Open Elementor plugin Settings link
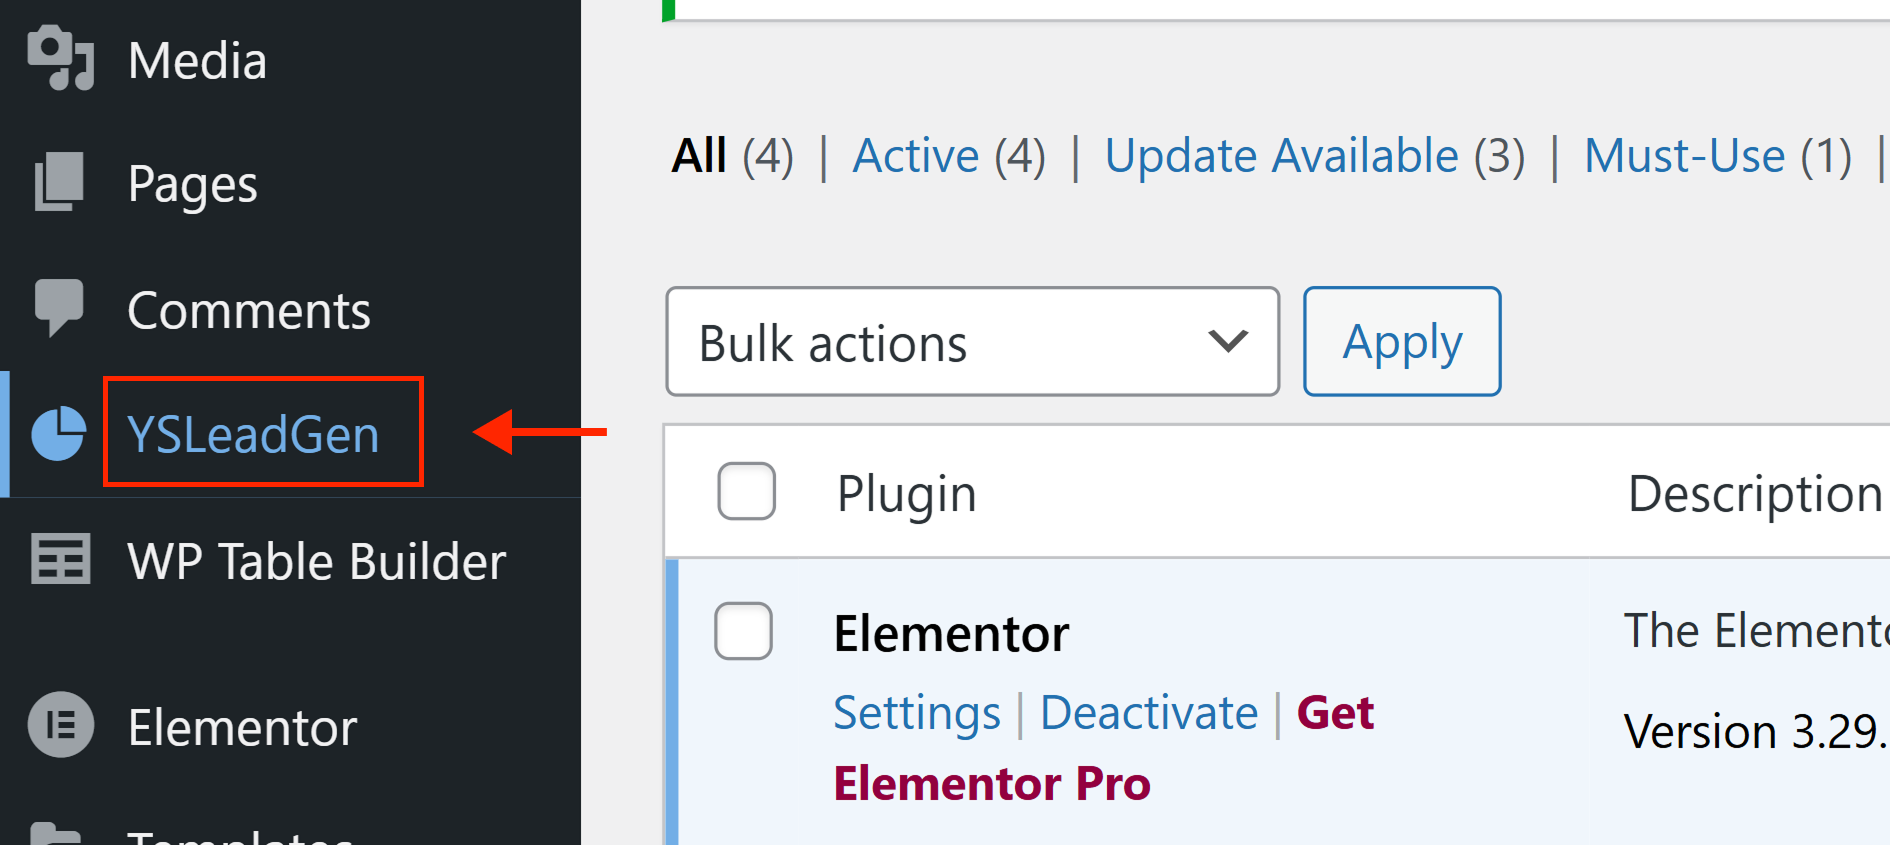The width and height of the screenshot is (1890, 845). coord(917,713)
